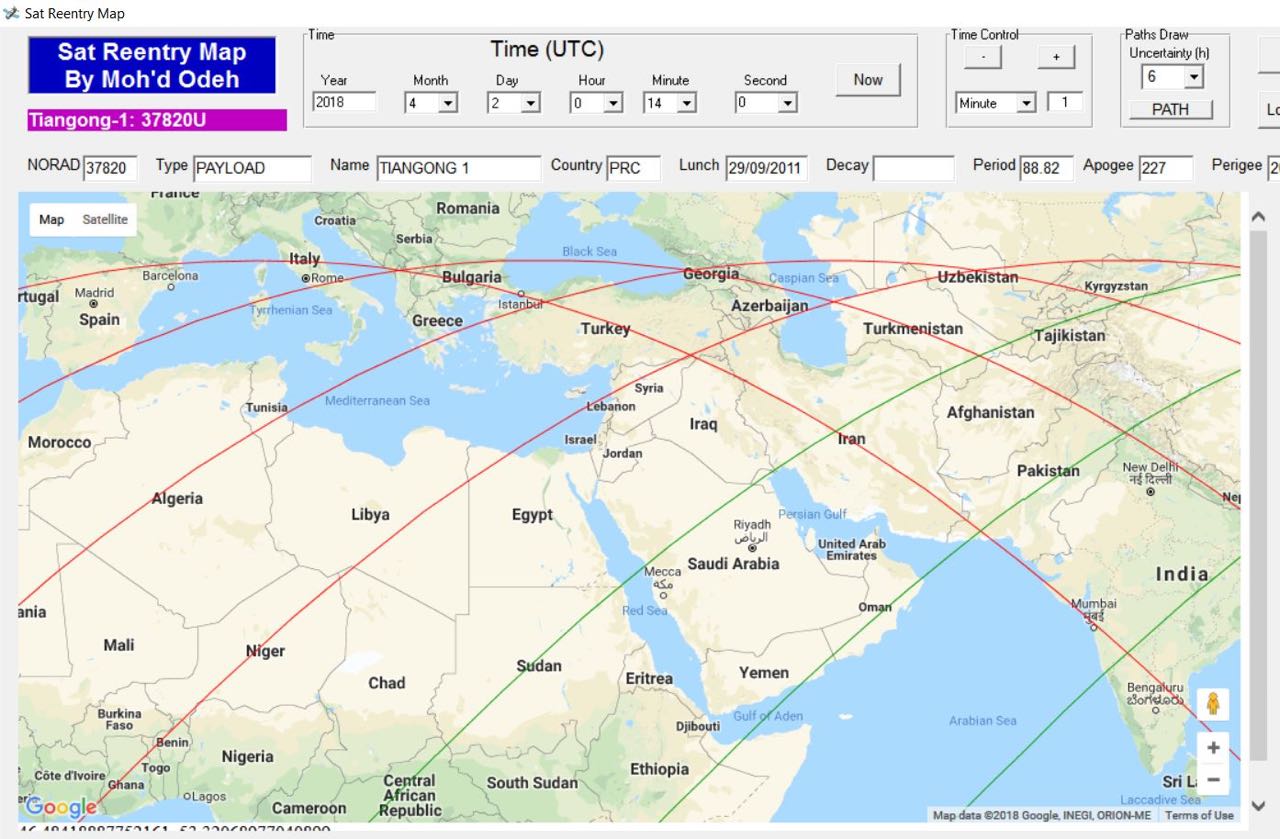Zoom out the map with minus
1280x839 pixels.
[1213, 780]
